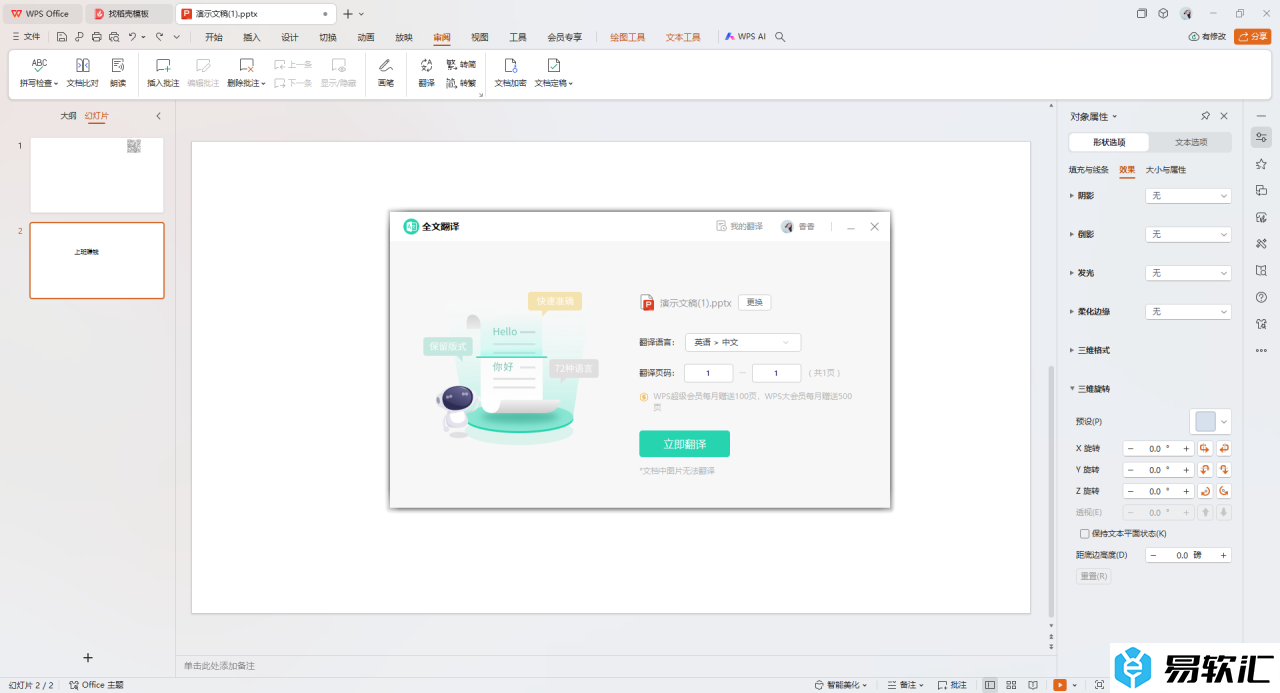Switch to the 插入 ribbon tab
This screenshot has width=1280, height=693.
(x=252, y=37)
